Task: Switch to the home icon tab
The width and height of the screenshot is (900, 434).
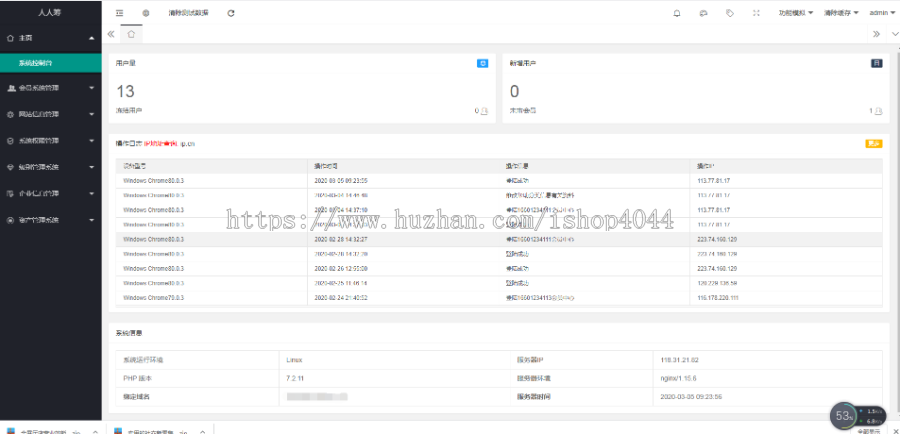Action: (x=131, y=34)
